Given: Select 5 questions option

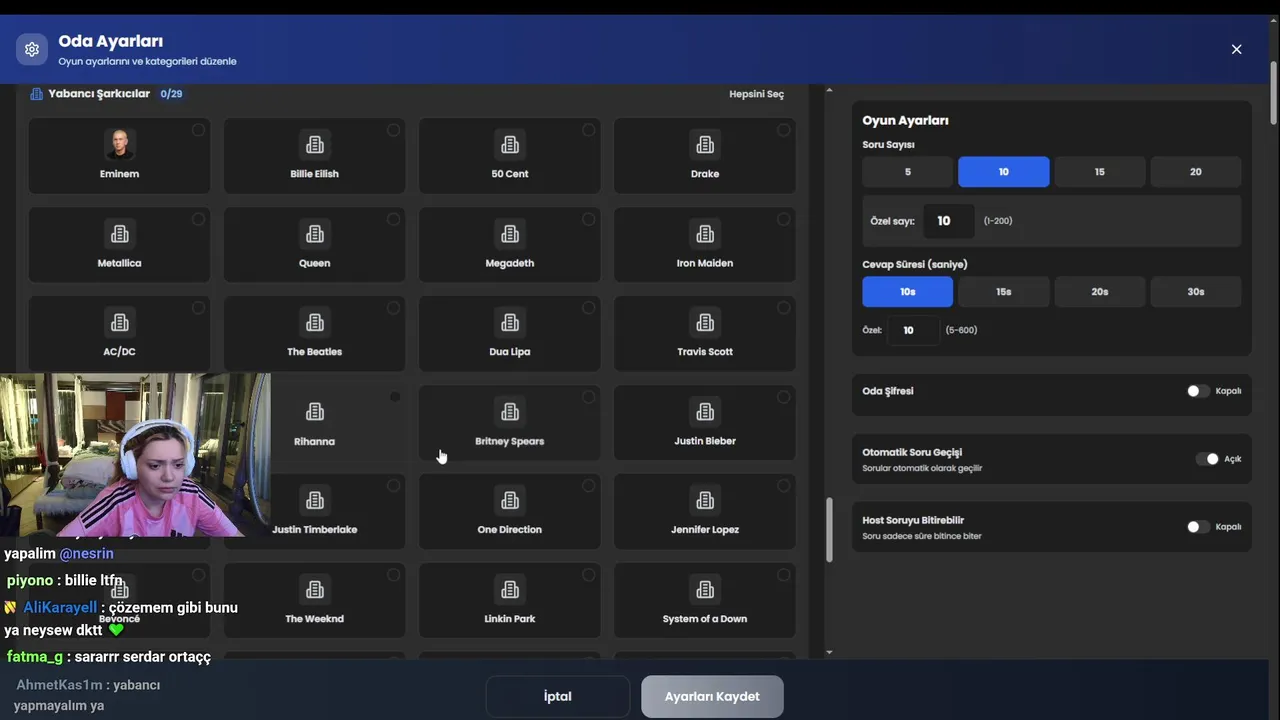Looking at the screenshot, I should click(x=908, y=172).
